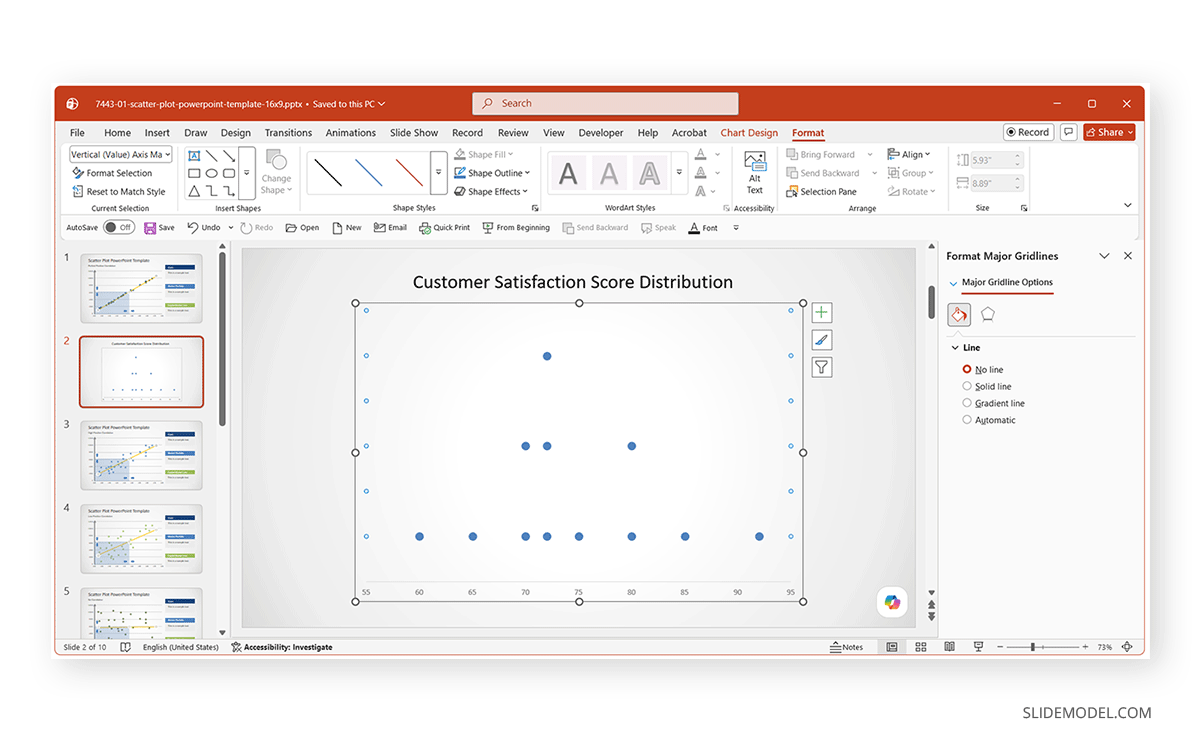Switch to the Developer tab

(601, 133)
